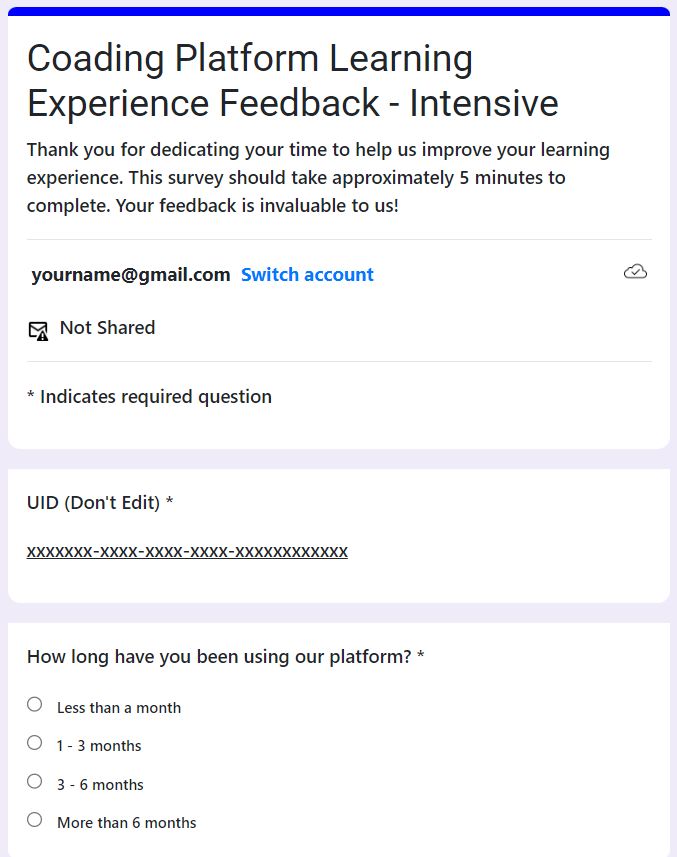This screenshot has height=857, width=677.
Task: Click the required asterisk after the UID label
Action: click(x=170, y=503)
